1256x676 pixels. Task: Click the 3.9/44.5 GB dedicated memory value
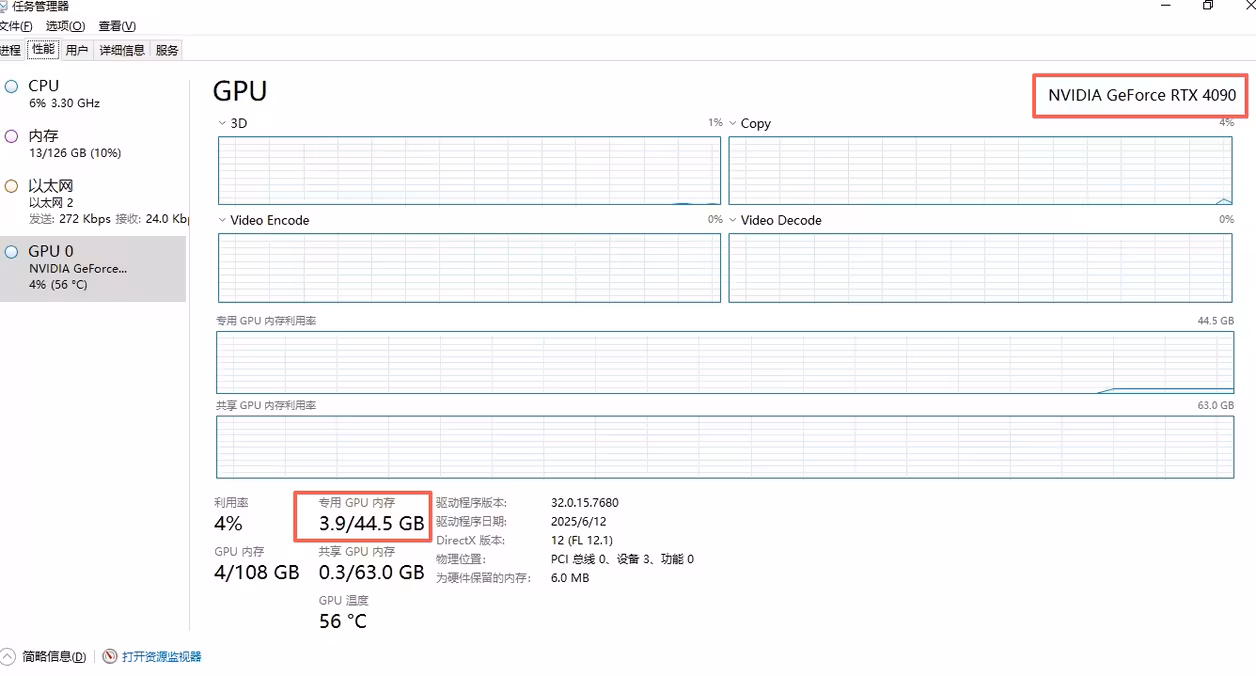[x=371, y=523]
